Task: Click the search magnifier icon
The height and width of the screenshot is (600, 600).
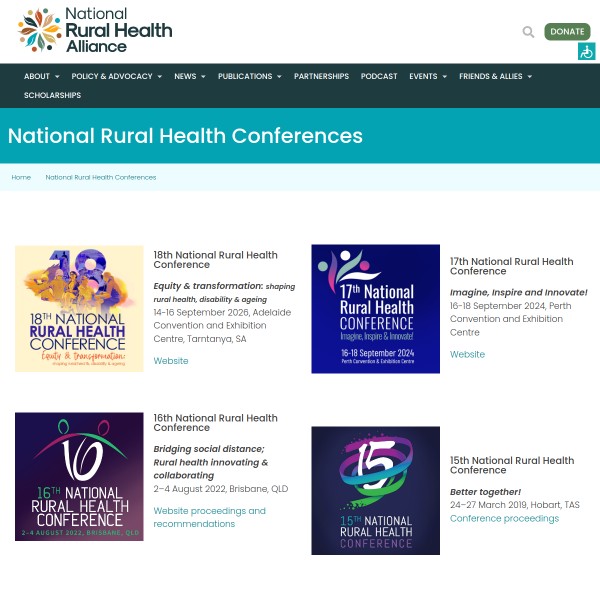Action: pos(528,32)
